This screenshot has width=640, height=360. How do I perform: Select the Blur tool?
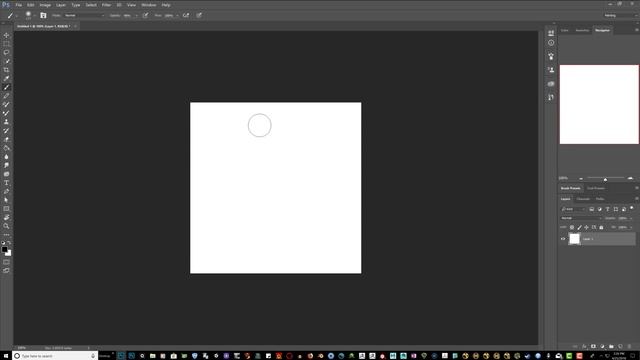pos(6,157)
